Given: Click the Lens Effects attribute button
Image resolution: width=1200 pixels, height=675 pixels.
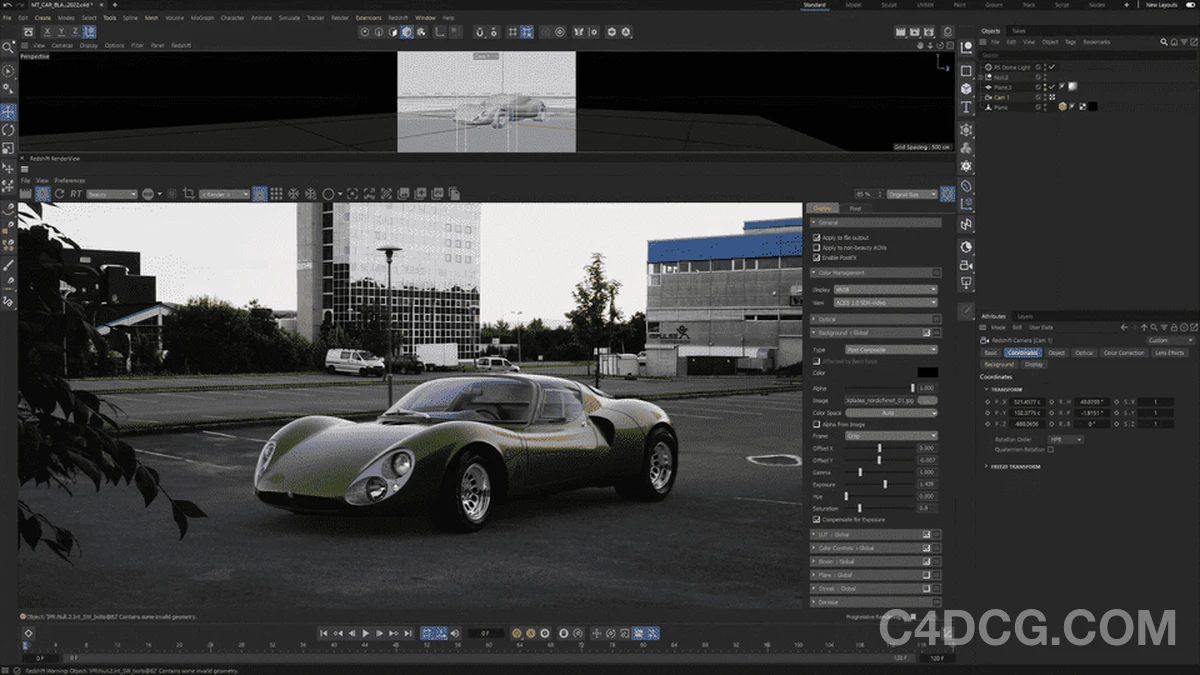Looking at the screenshot, I should pyautogui.click(x=1168, y=353).
